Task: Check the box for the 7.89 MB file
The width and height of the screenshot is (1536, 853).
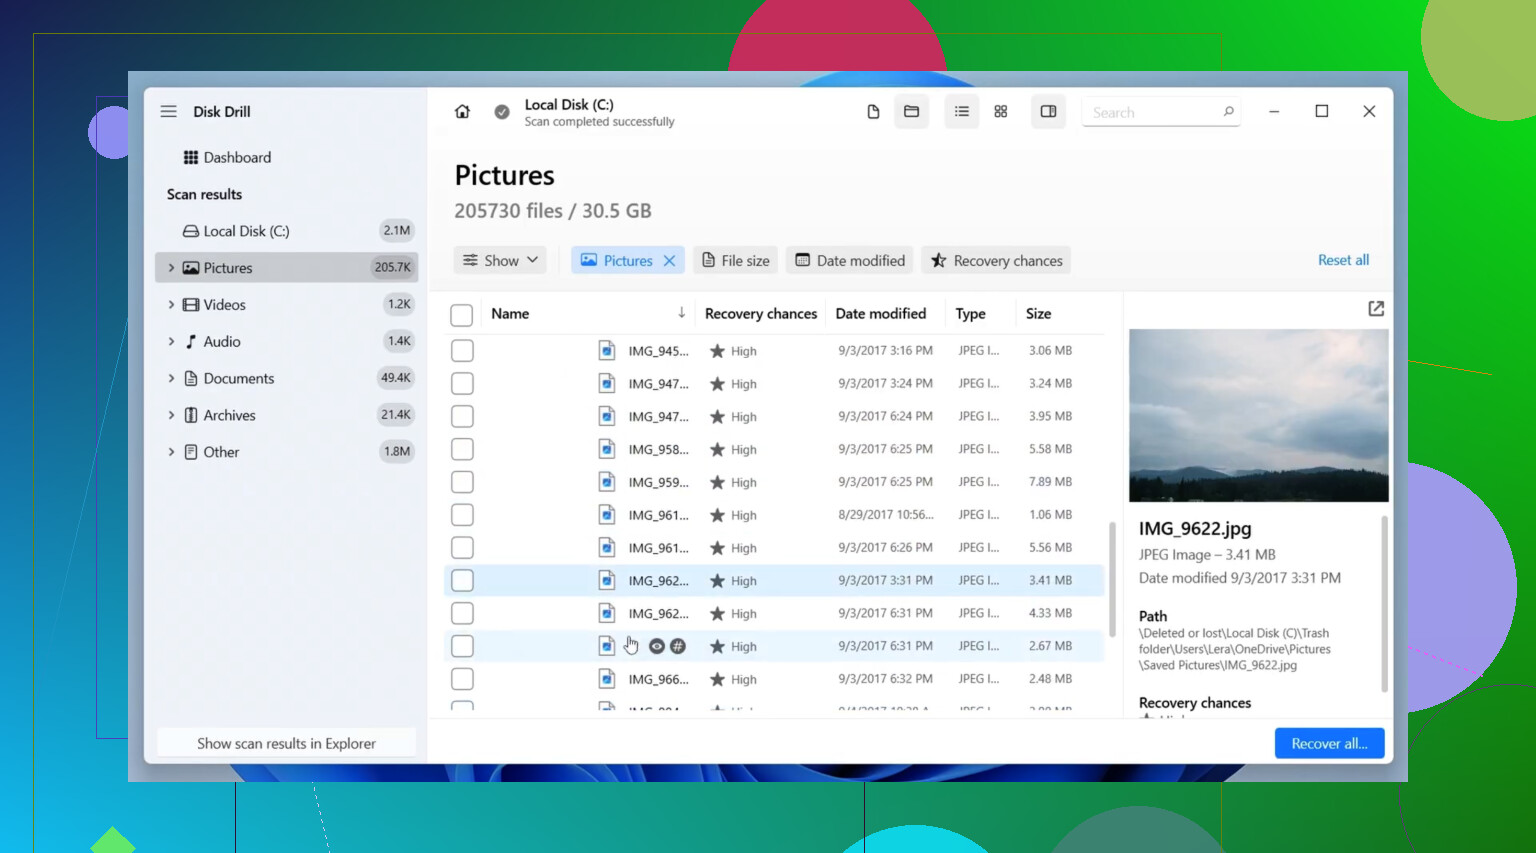Action: point(462,482)
